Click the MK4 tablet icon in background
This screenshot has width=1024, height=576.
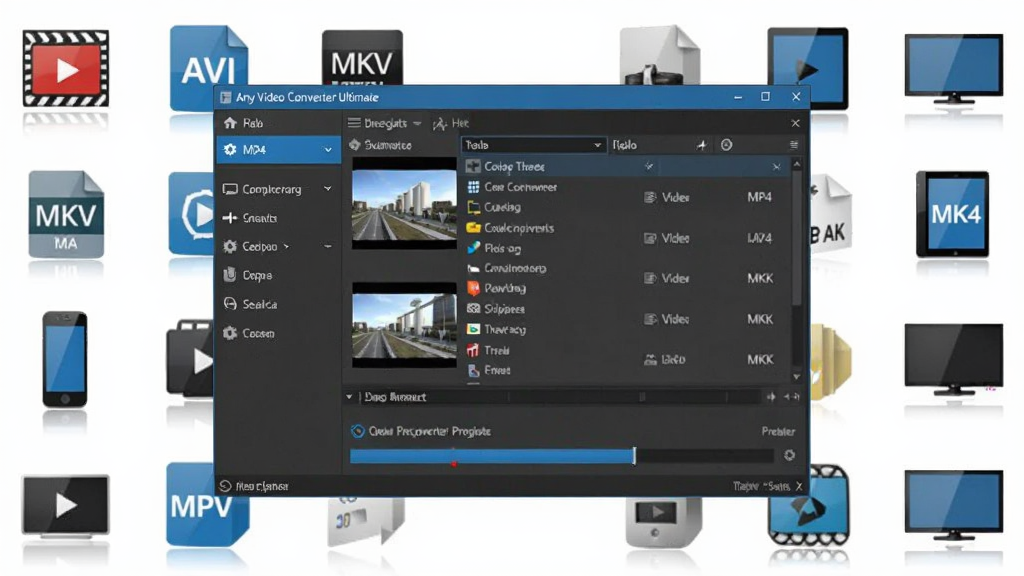[x=953, y=214]
